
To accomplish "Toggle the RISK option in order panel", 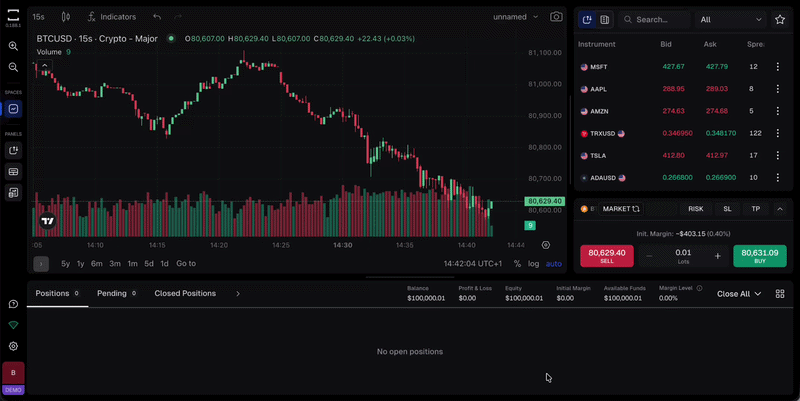I will click(x=695, y=209).
